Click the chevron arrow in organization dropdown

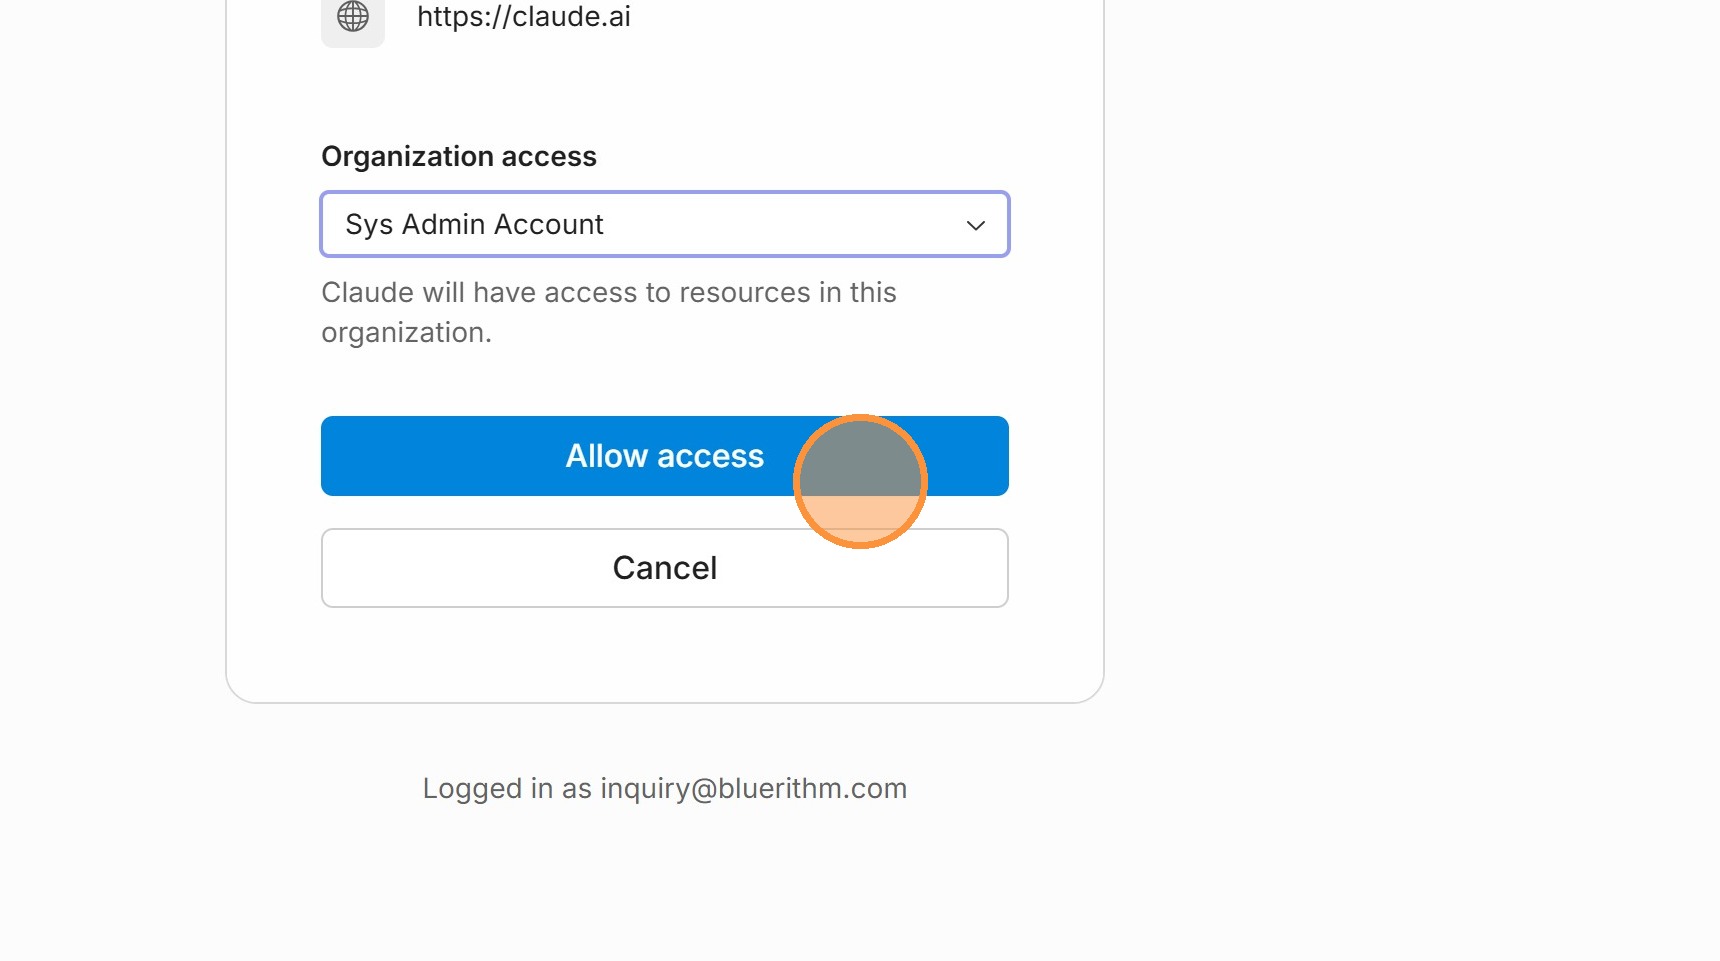976,225
